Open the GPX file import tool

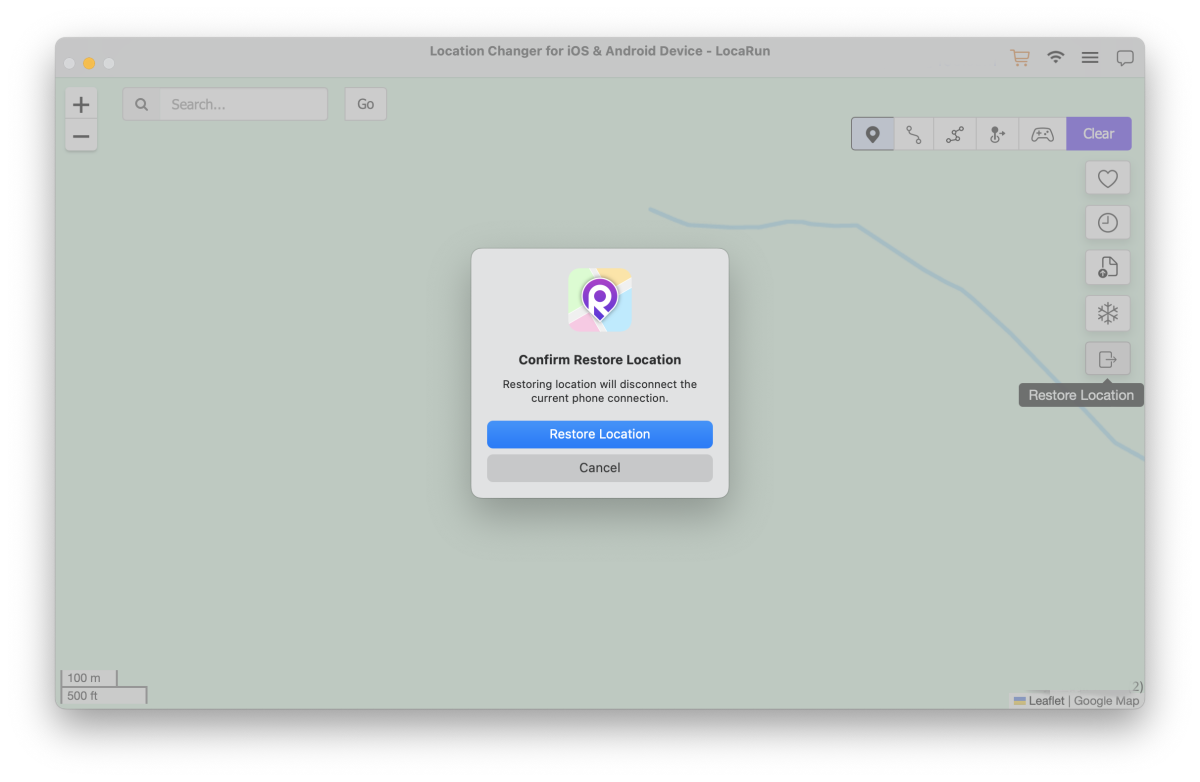[x=1107, y=267]
